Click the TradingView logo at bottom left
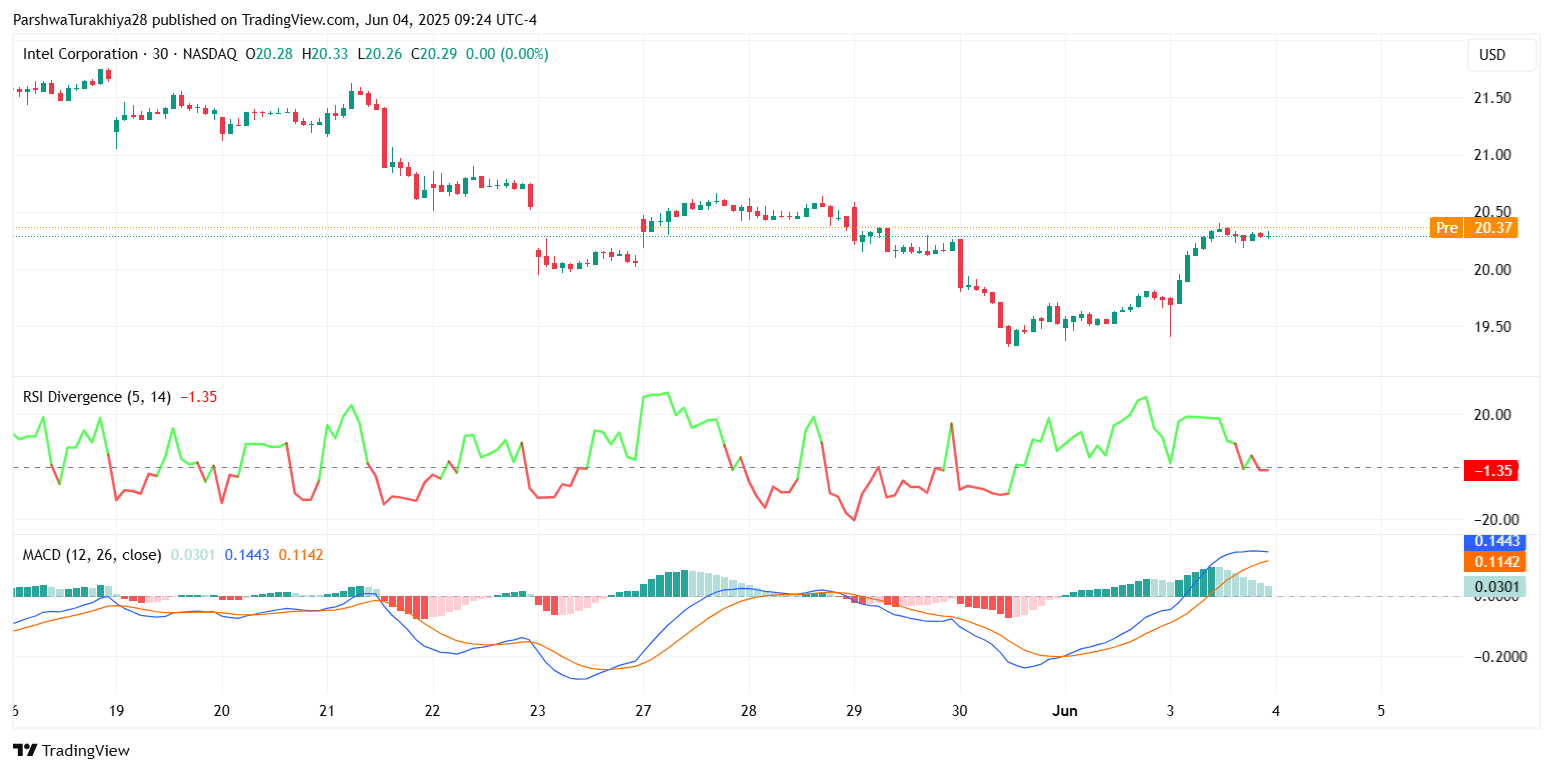The width and height of the screenshot is (1553, 772). point(71,750)
